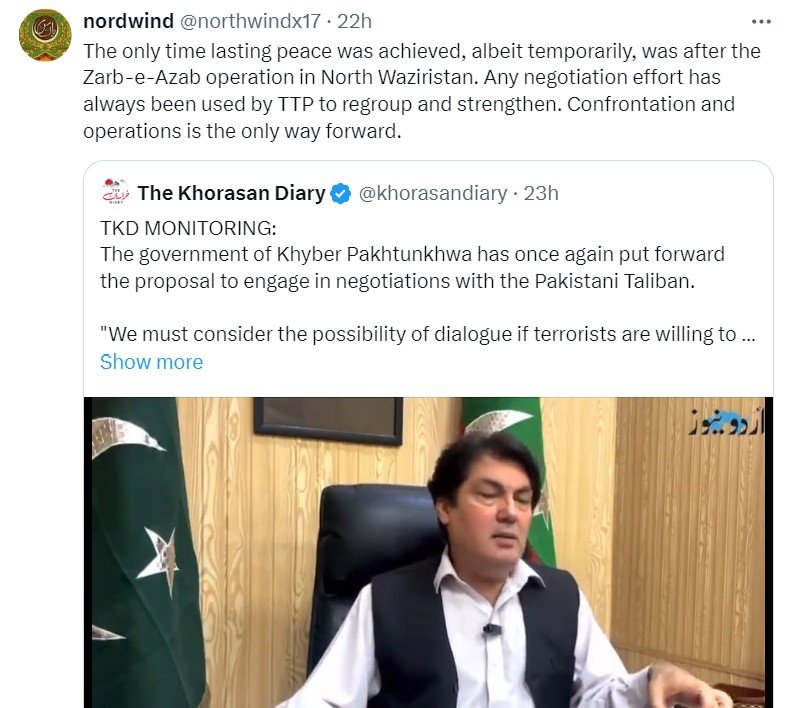Open the @northwindx17 handle
Screen dimensions: 790x708
tap(250, 21)
